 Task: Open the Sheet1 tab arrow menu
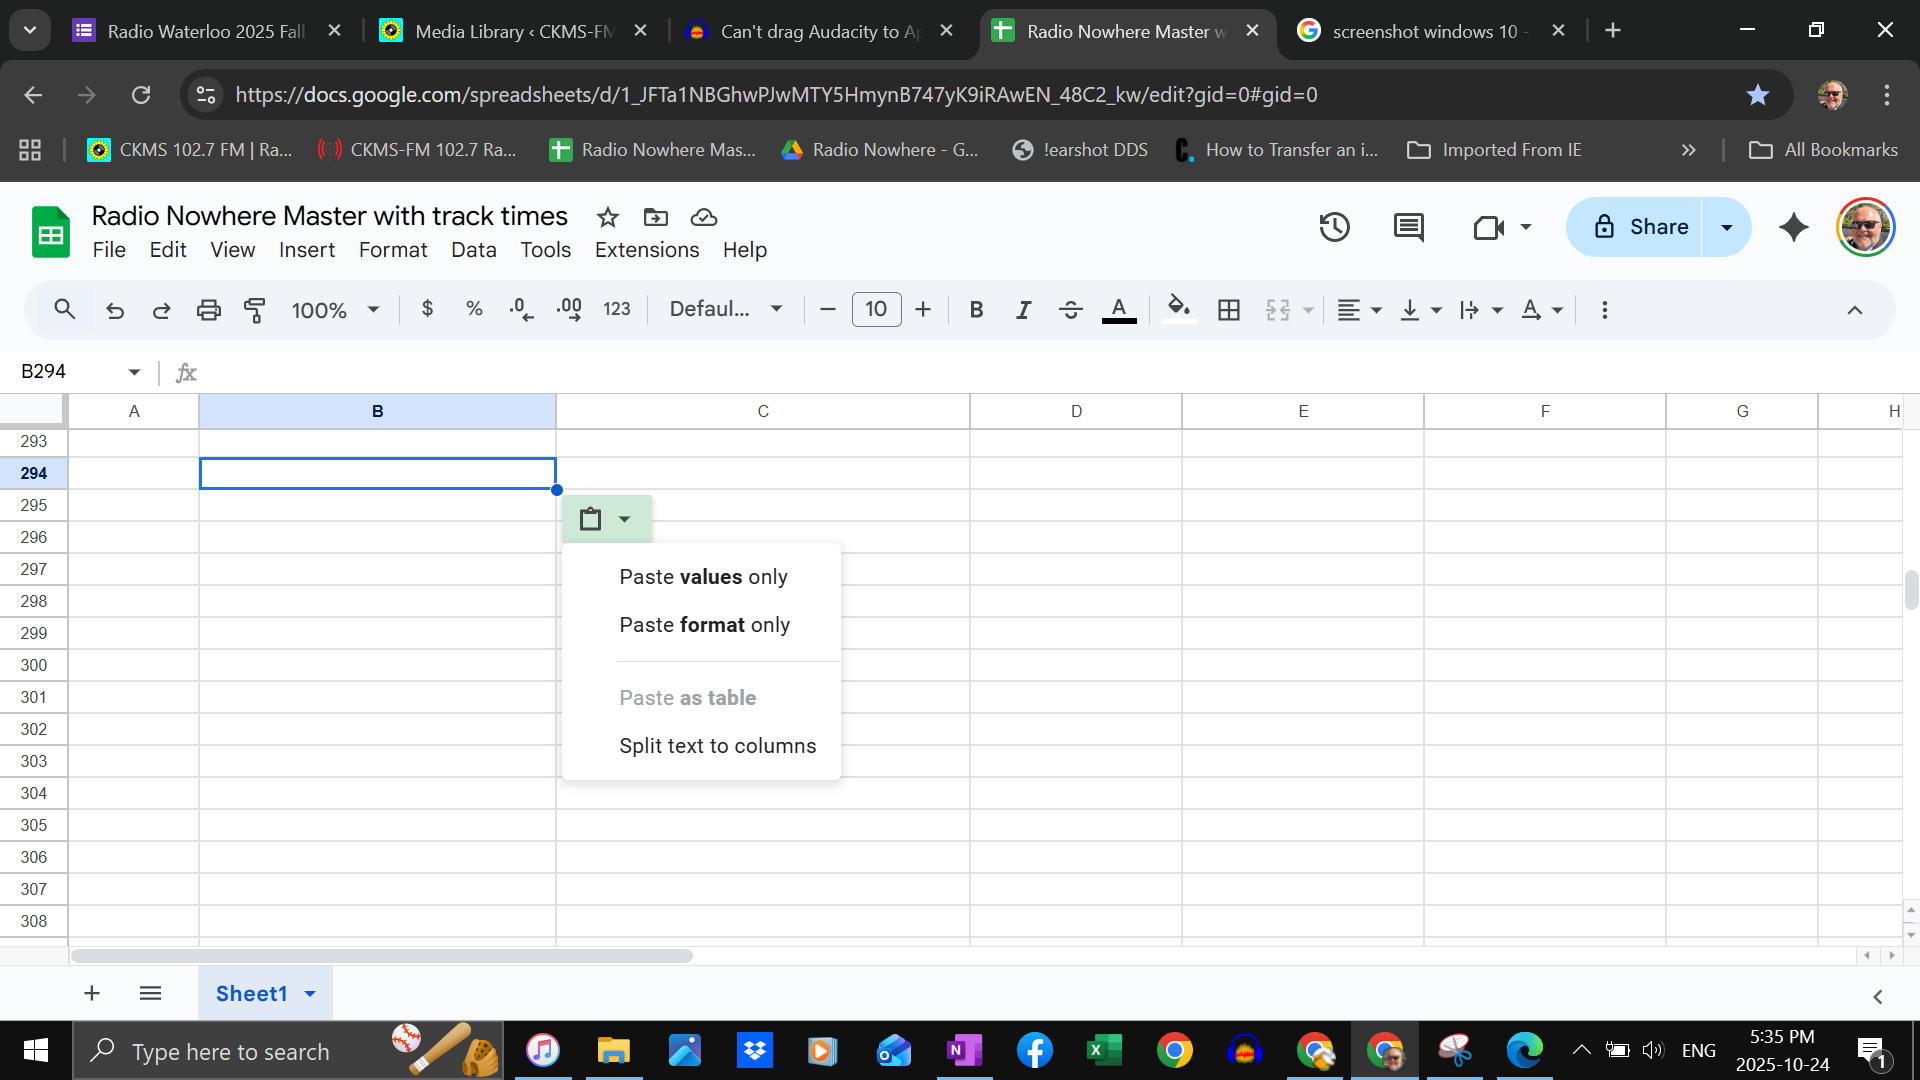click(x=310, y=994)
